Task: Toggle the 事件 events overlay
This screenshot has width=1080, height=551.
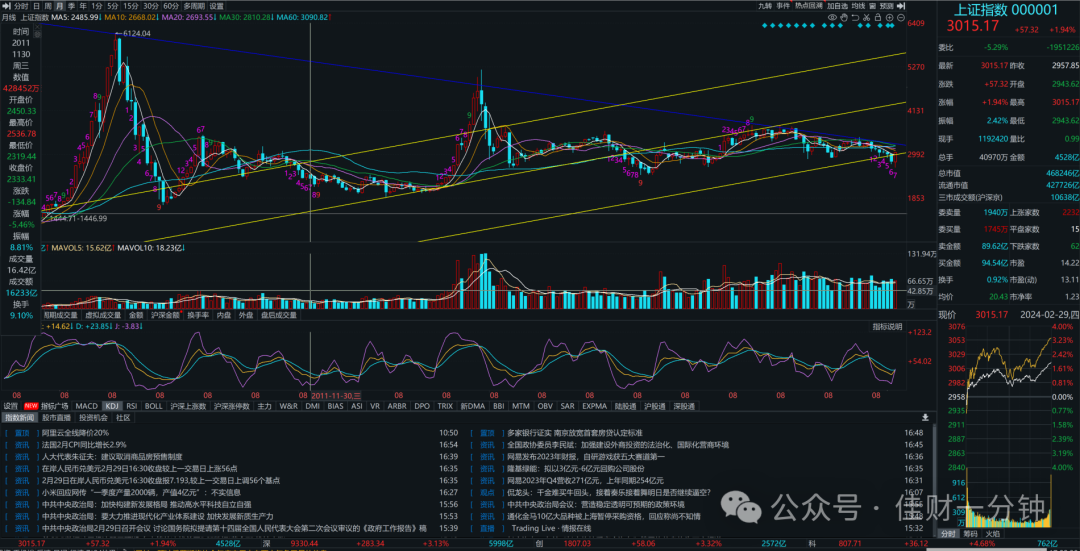Action: coord(783,6)
